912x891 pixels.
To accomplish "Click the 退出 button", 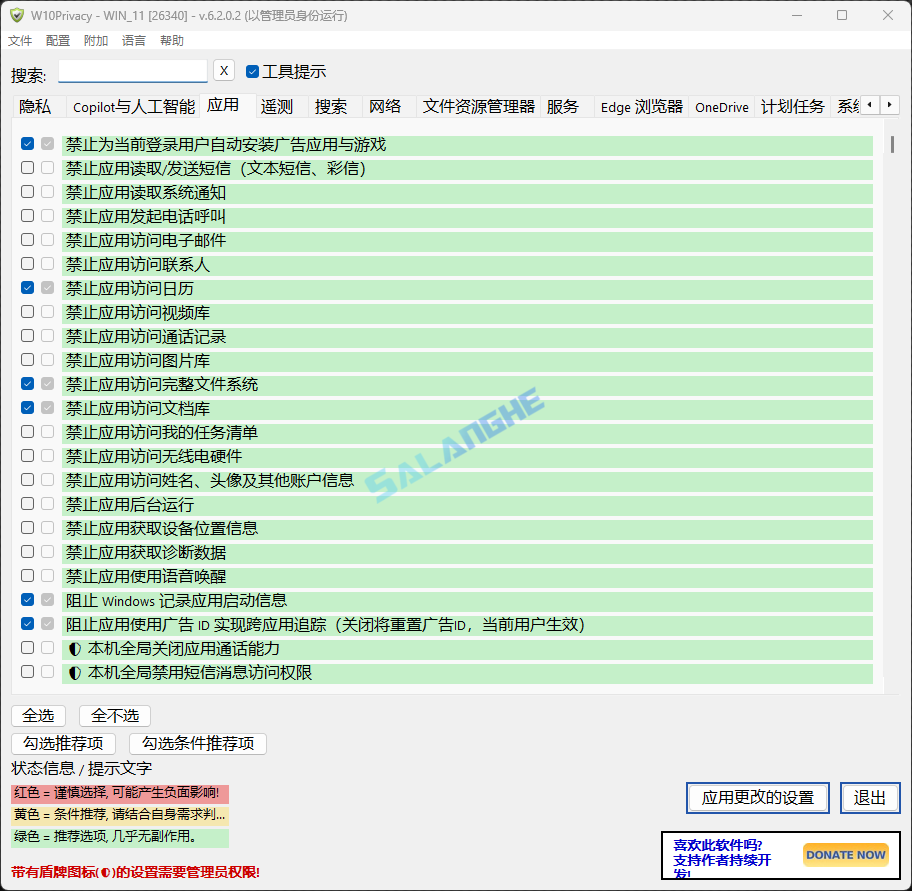I will [x=870, y=798].
